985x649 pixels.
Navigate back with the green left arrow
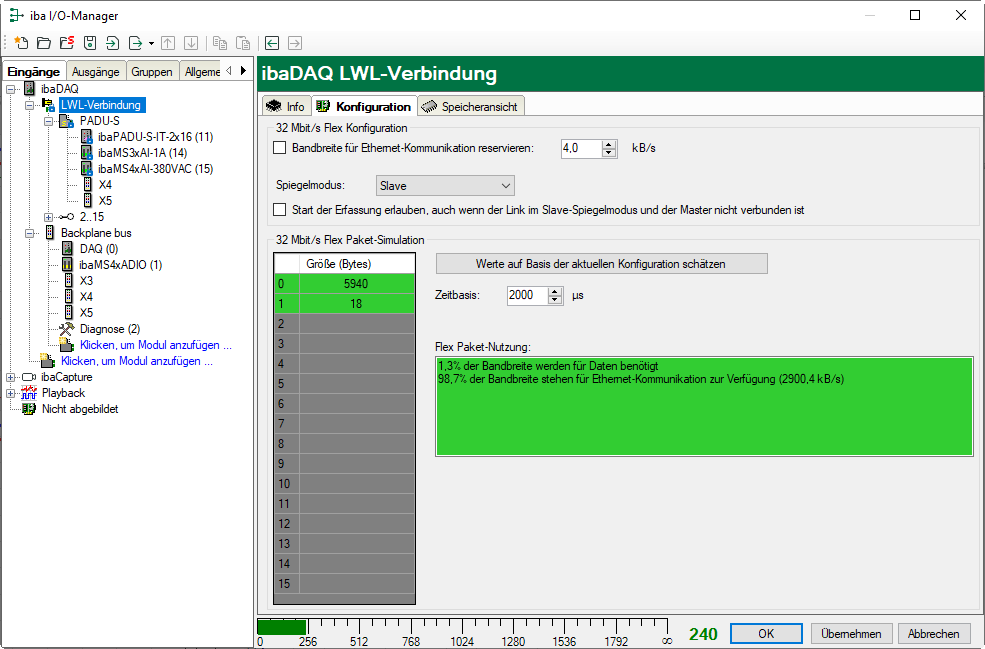point(272,43)
